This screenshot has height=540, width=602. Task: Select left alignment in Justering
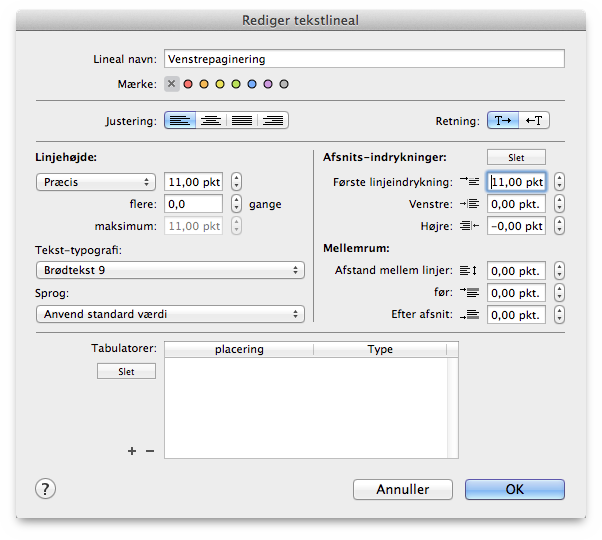(180, 121)
